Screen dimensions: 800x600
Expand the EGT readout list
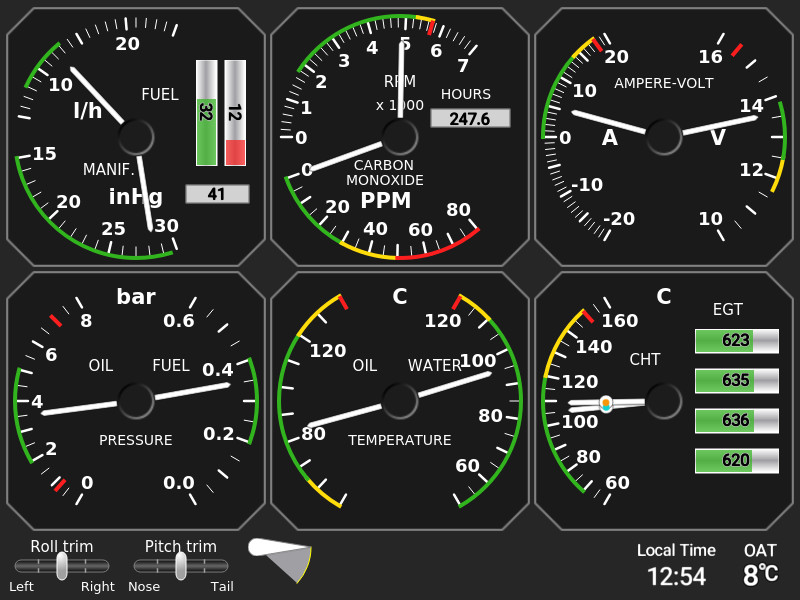[x=736, y=400]
